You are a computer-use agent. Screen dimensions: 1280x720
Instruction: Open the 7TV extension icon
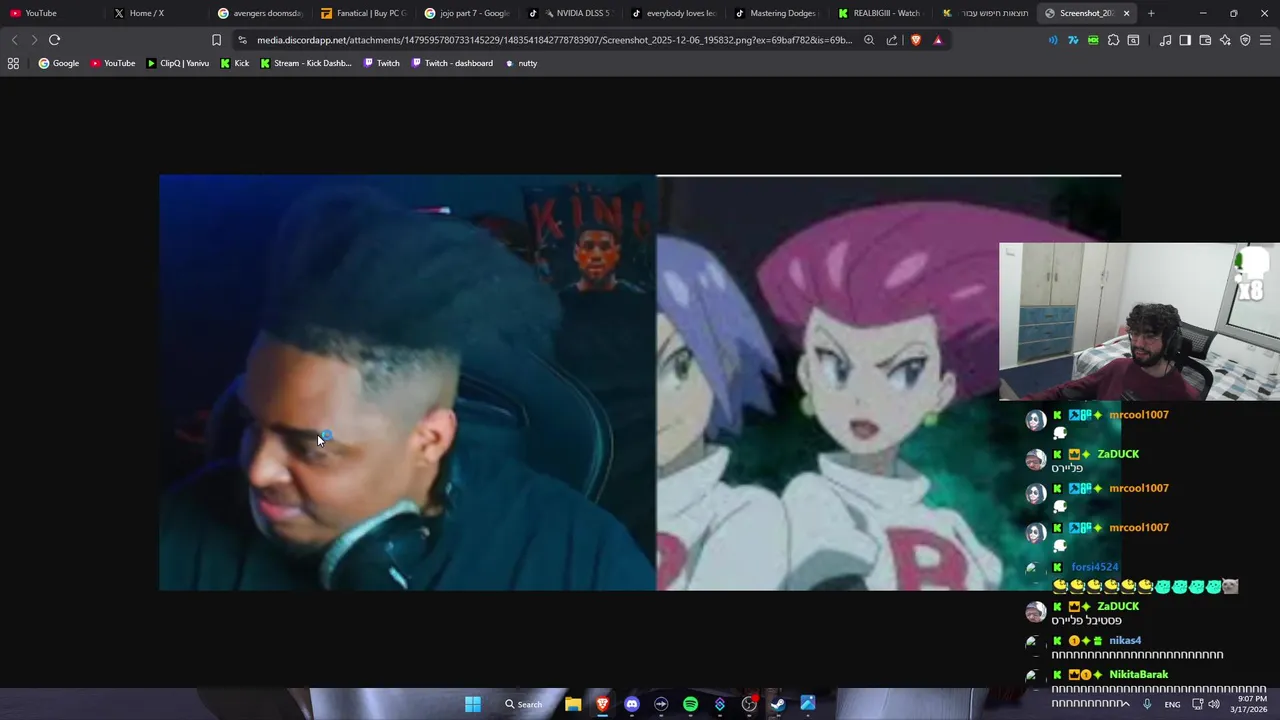tap(1073, 40)
